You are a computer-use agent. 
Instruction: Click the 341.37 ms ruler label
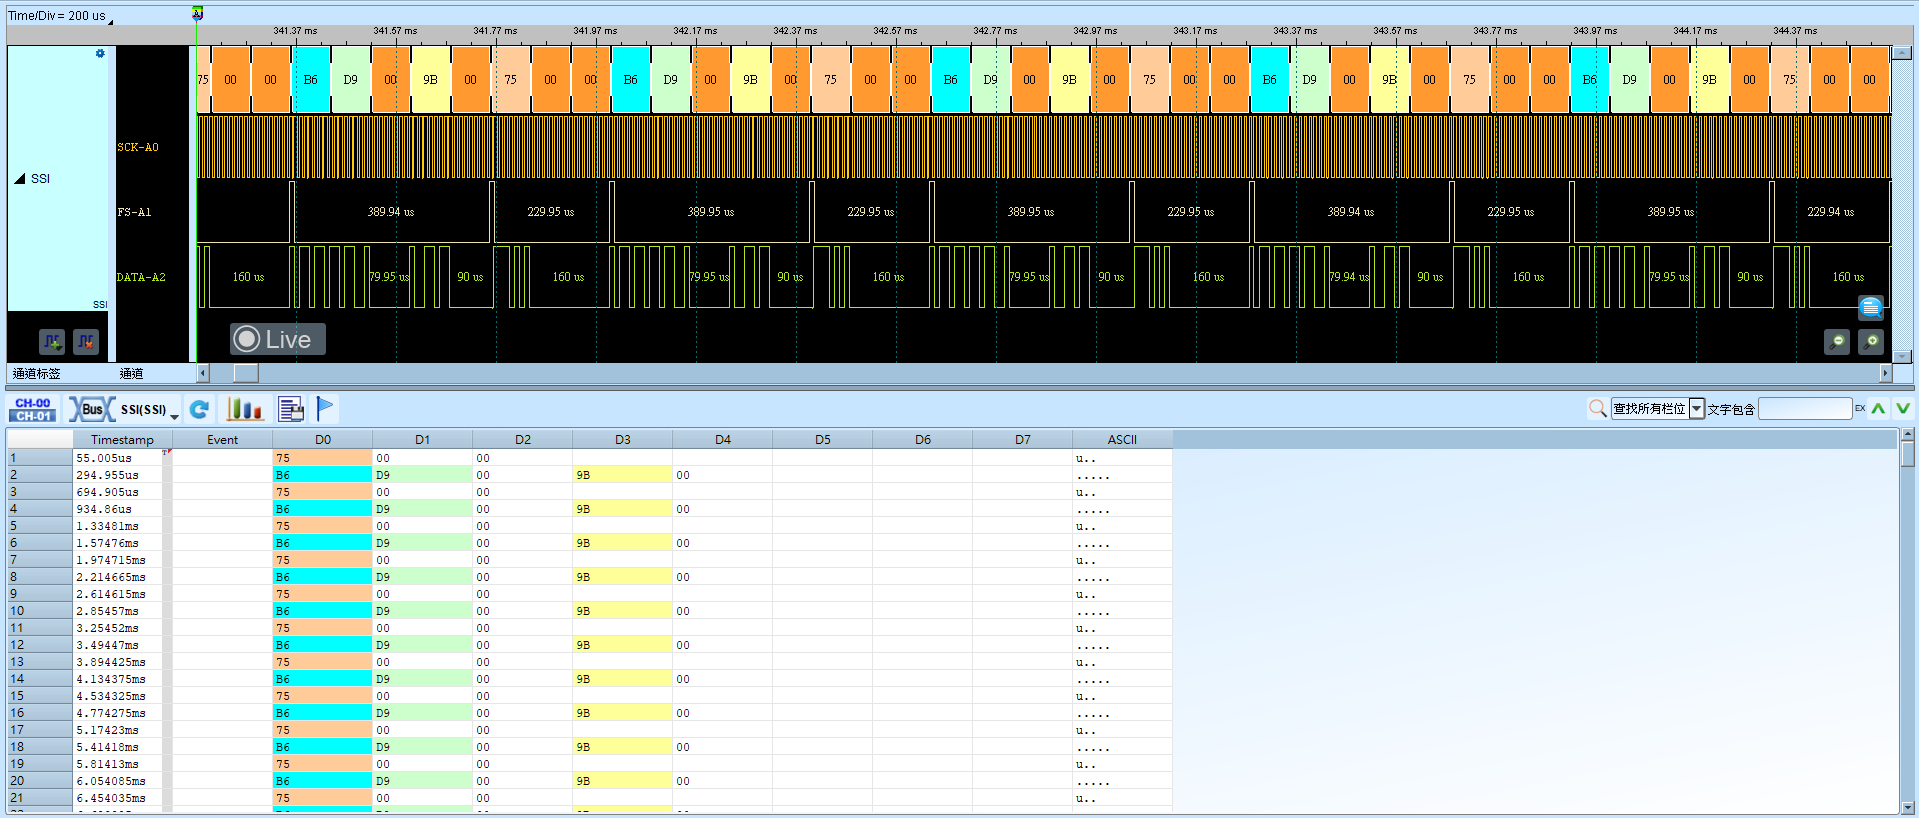coord(295,31)
